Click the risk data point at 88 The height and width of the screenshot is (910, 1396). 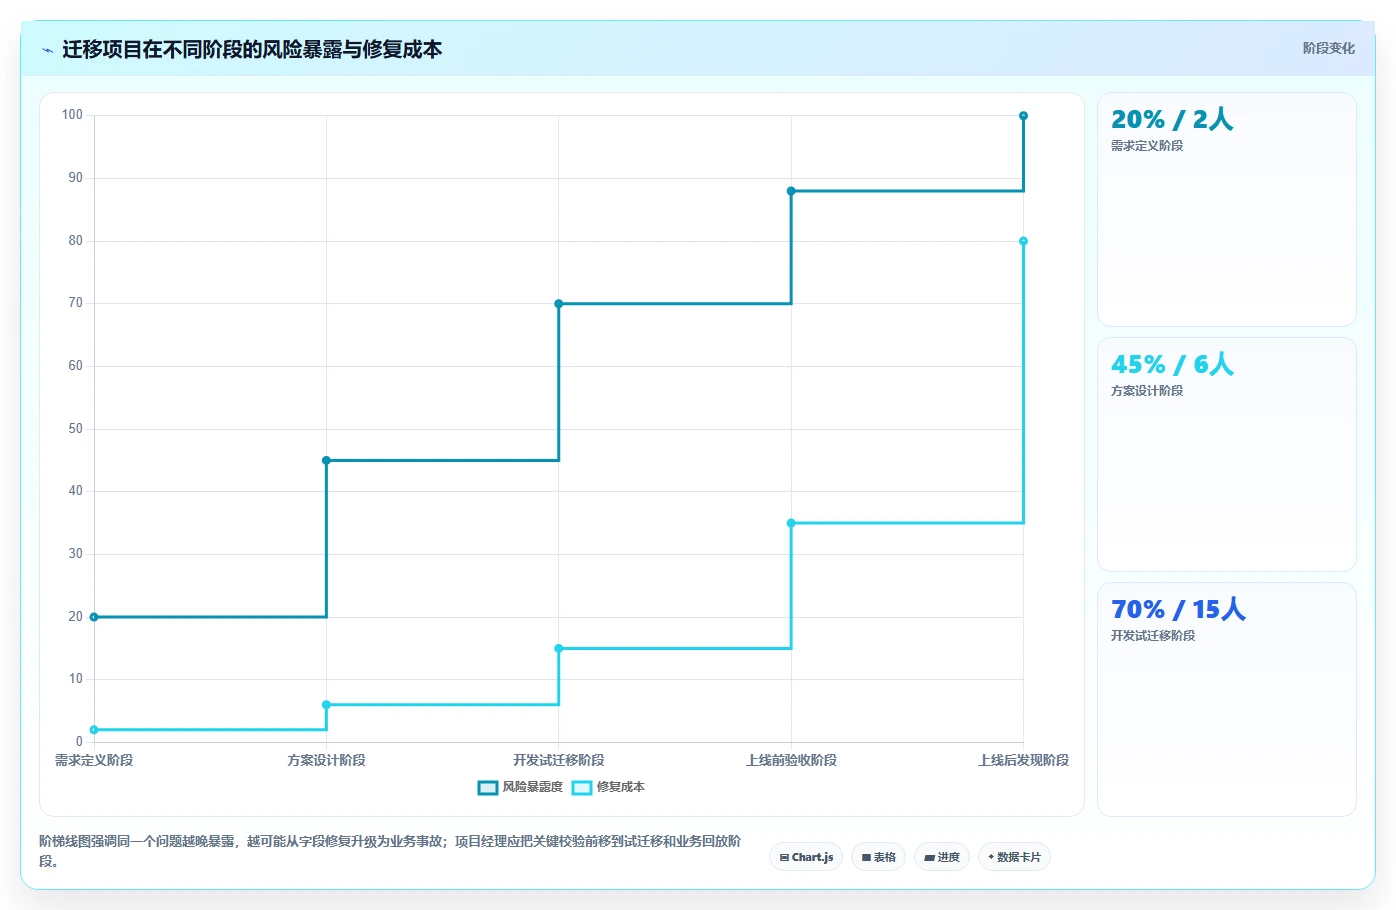click(791, 191)
